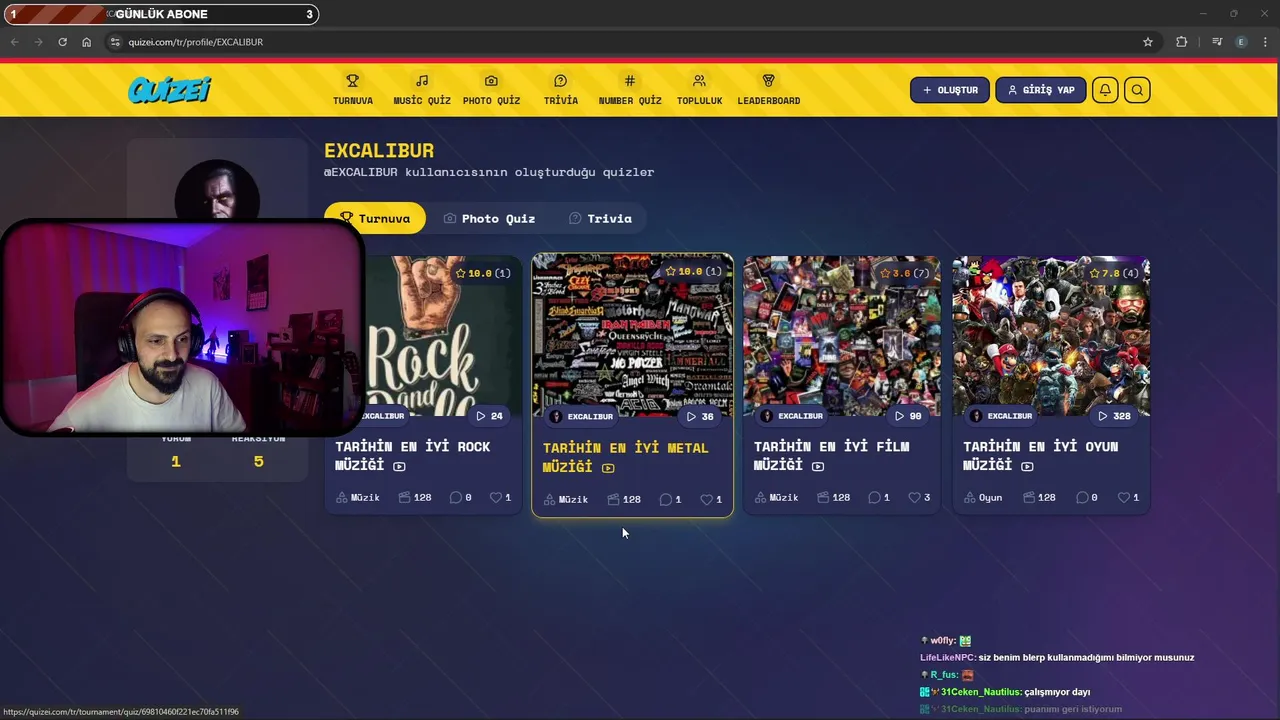Open Music Quiz in the top navigation
The width and height of the screenshot is (1280, 720).
(x=422, y=90)
